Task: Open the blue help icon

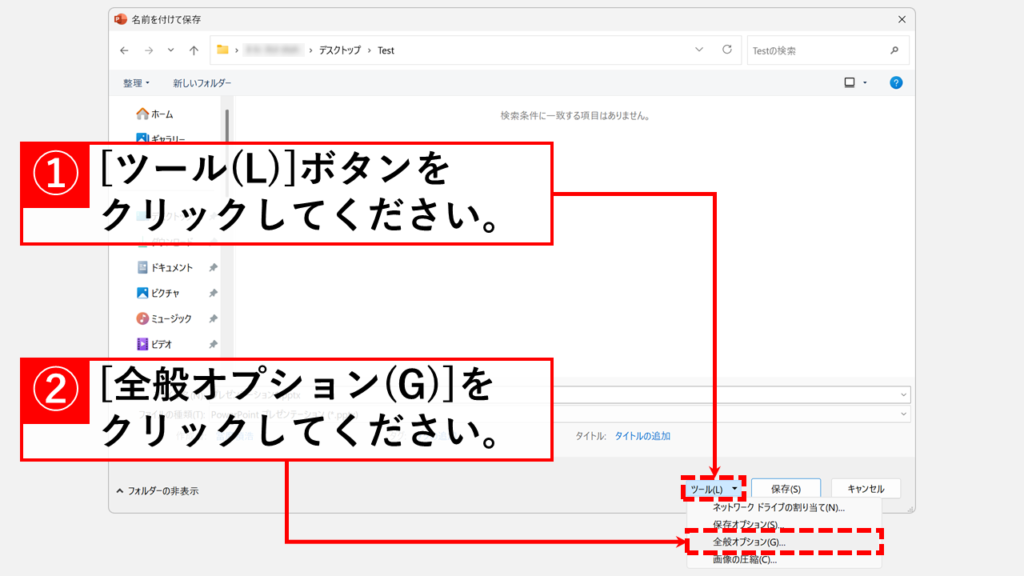Action: [x=896, y=82]
